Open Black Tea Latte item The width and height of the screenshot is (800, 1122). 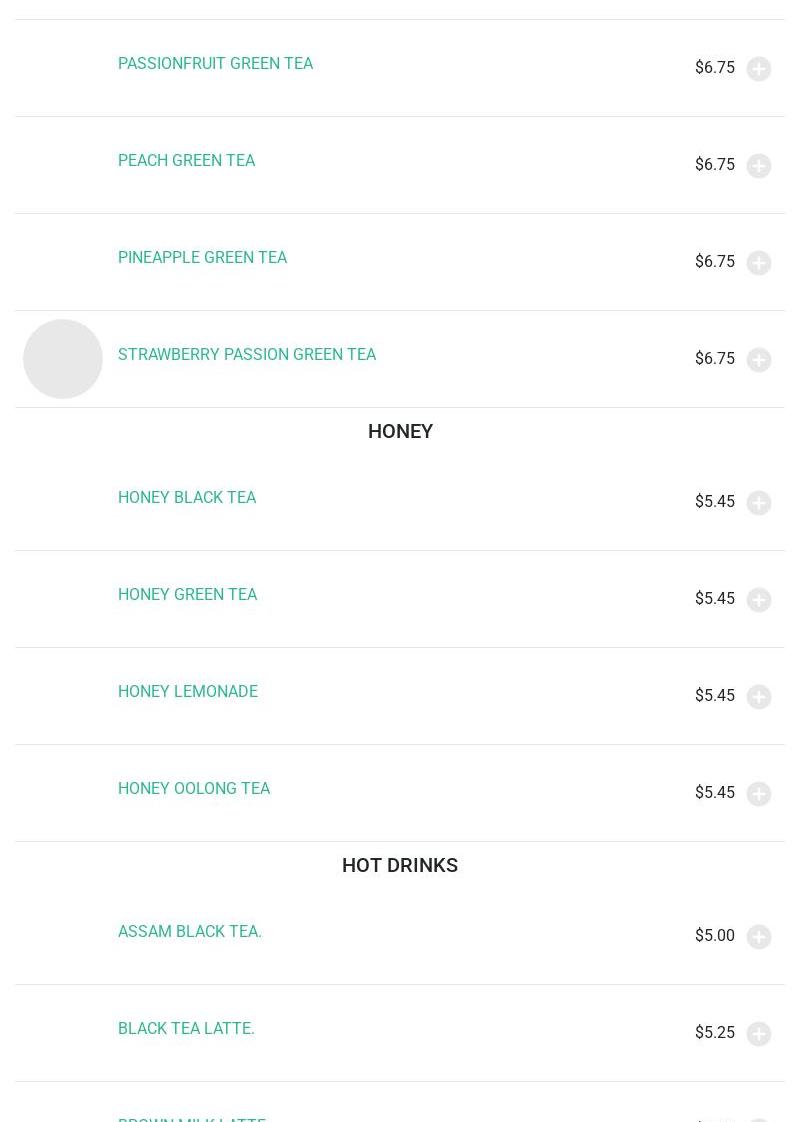coord(186,1028)
